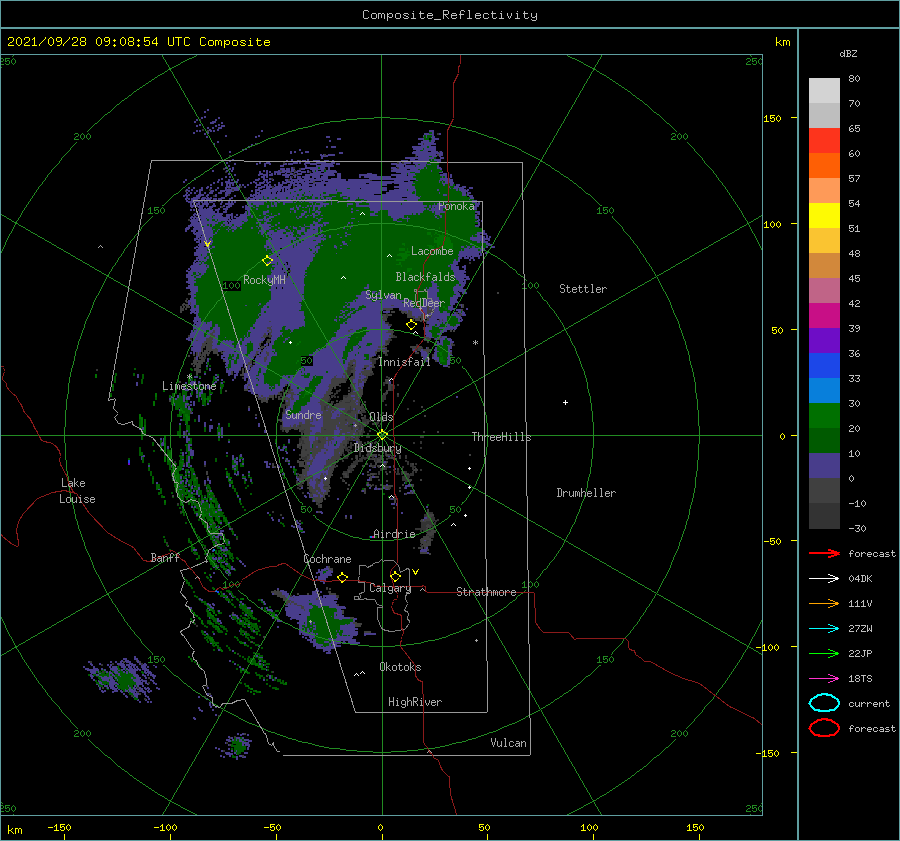
Task: Click the Limestone label
Action: [189, 386]
